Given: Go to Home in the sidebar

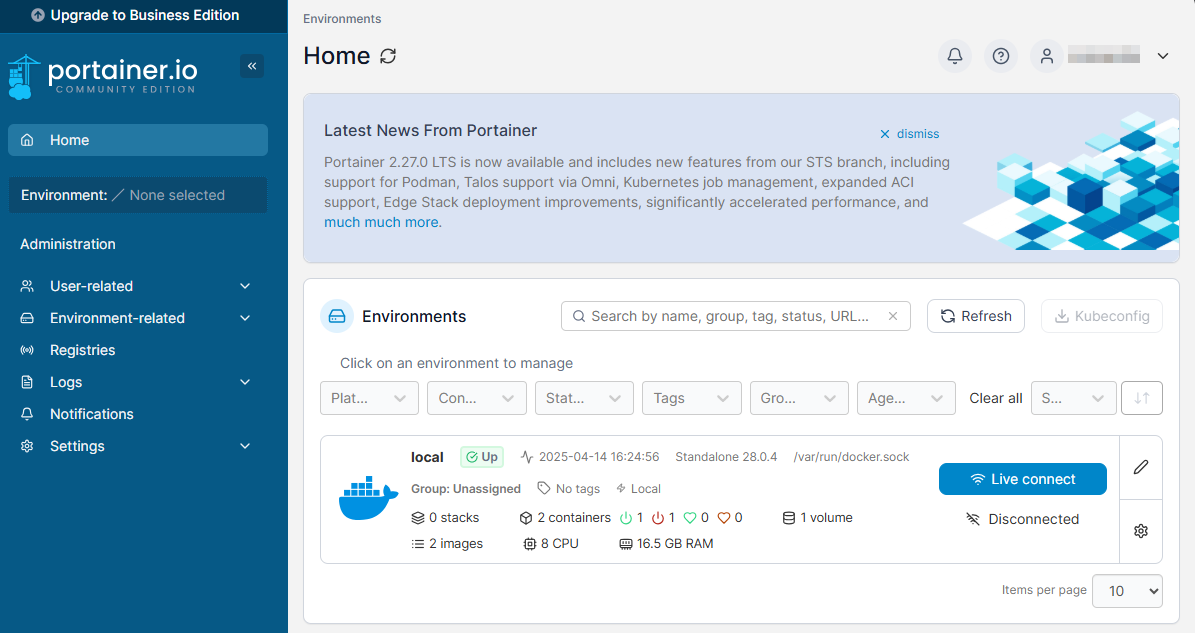Looking at the screenshot, I should tap(138, 140).
